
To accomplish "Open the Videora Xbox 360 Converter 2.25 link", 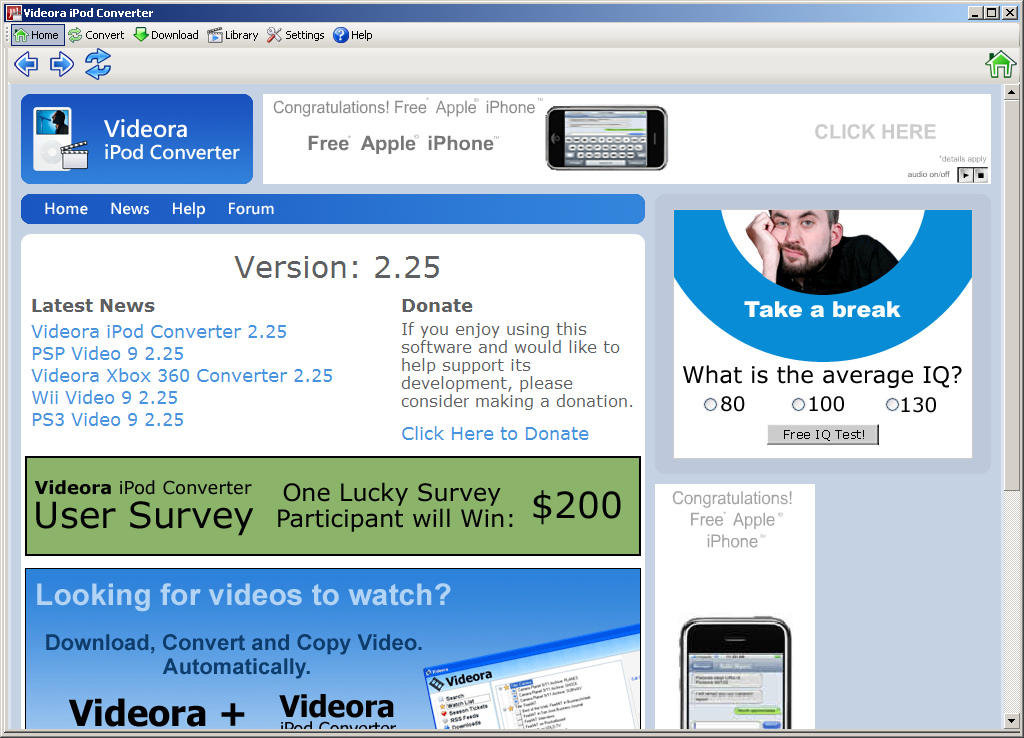I will coord(182,376).
